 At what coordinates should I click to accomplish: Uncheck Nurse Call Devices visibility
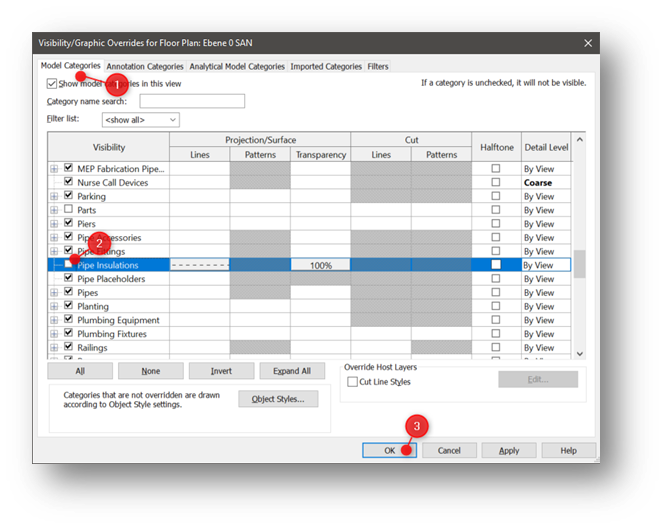point(68,181)
